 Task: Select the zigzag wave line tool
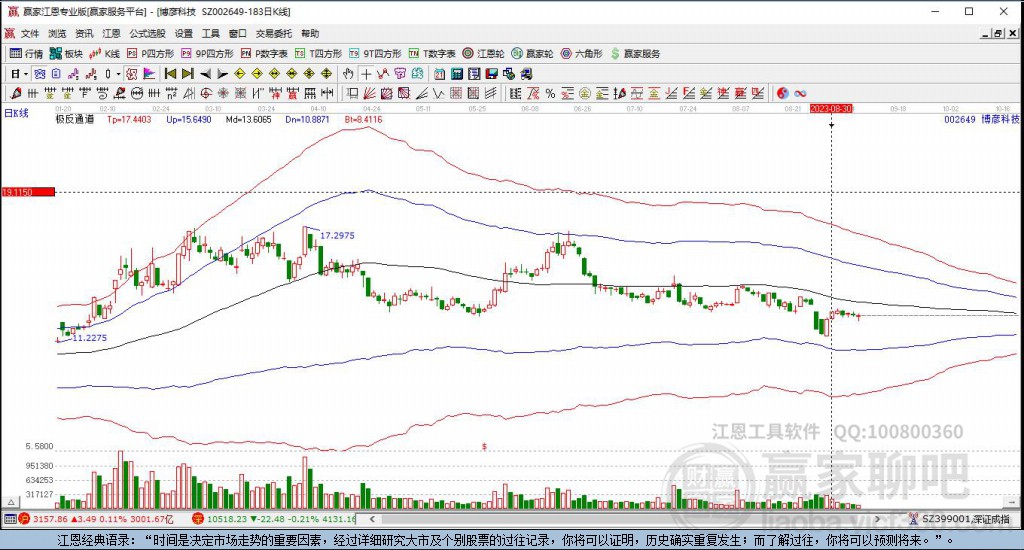pyautogui.click(x=438, y=93)
